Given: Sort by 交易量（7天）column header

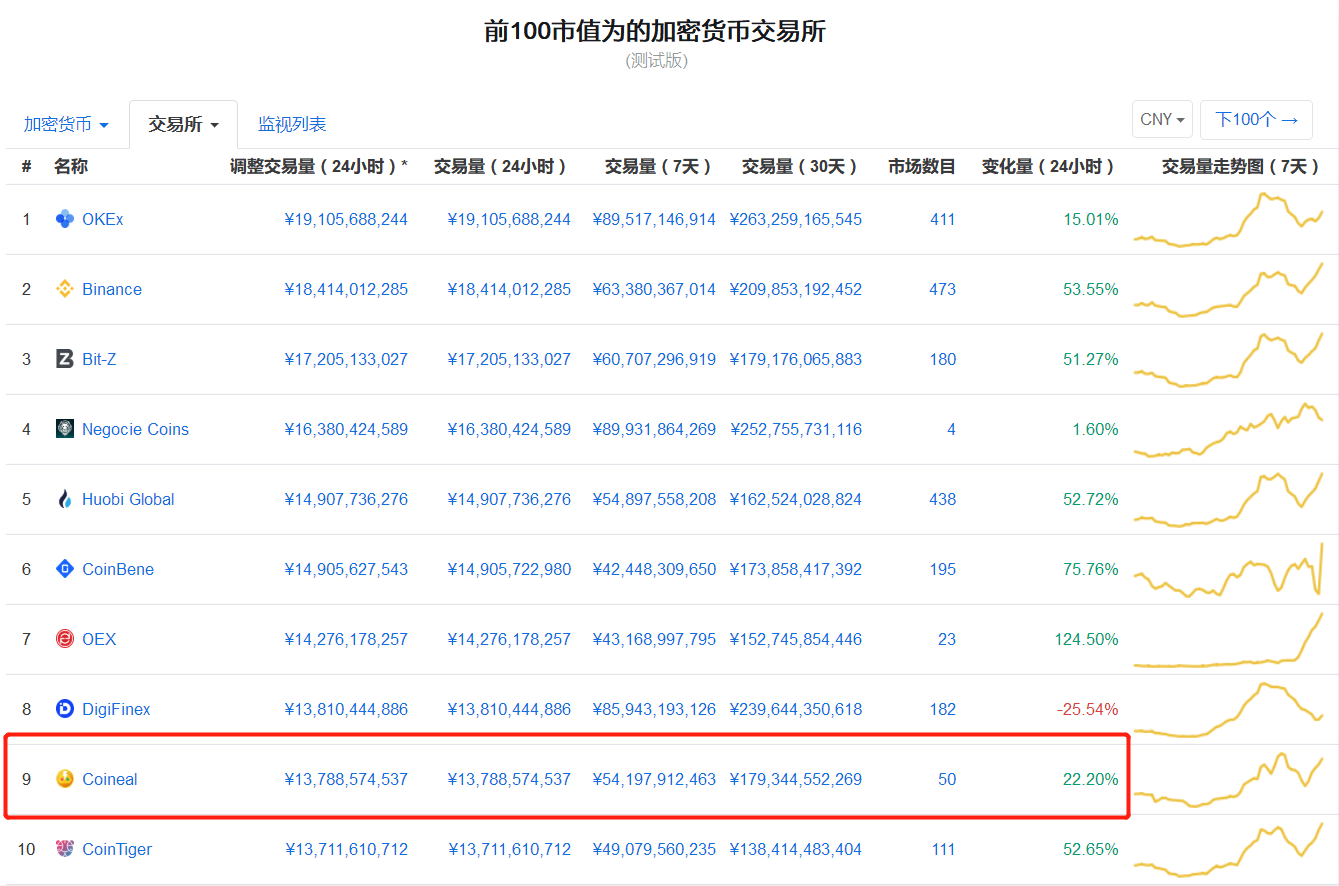Looking at the screenshot, I should coord(660,167).
